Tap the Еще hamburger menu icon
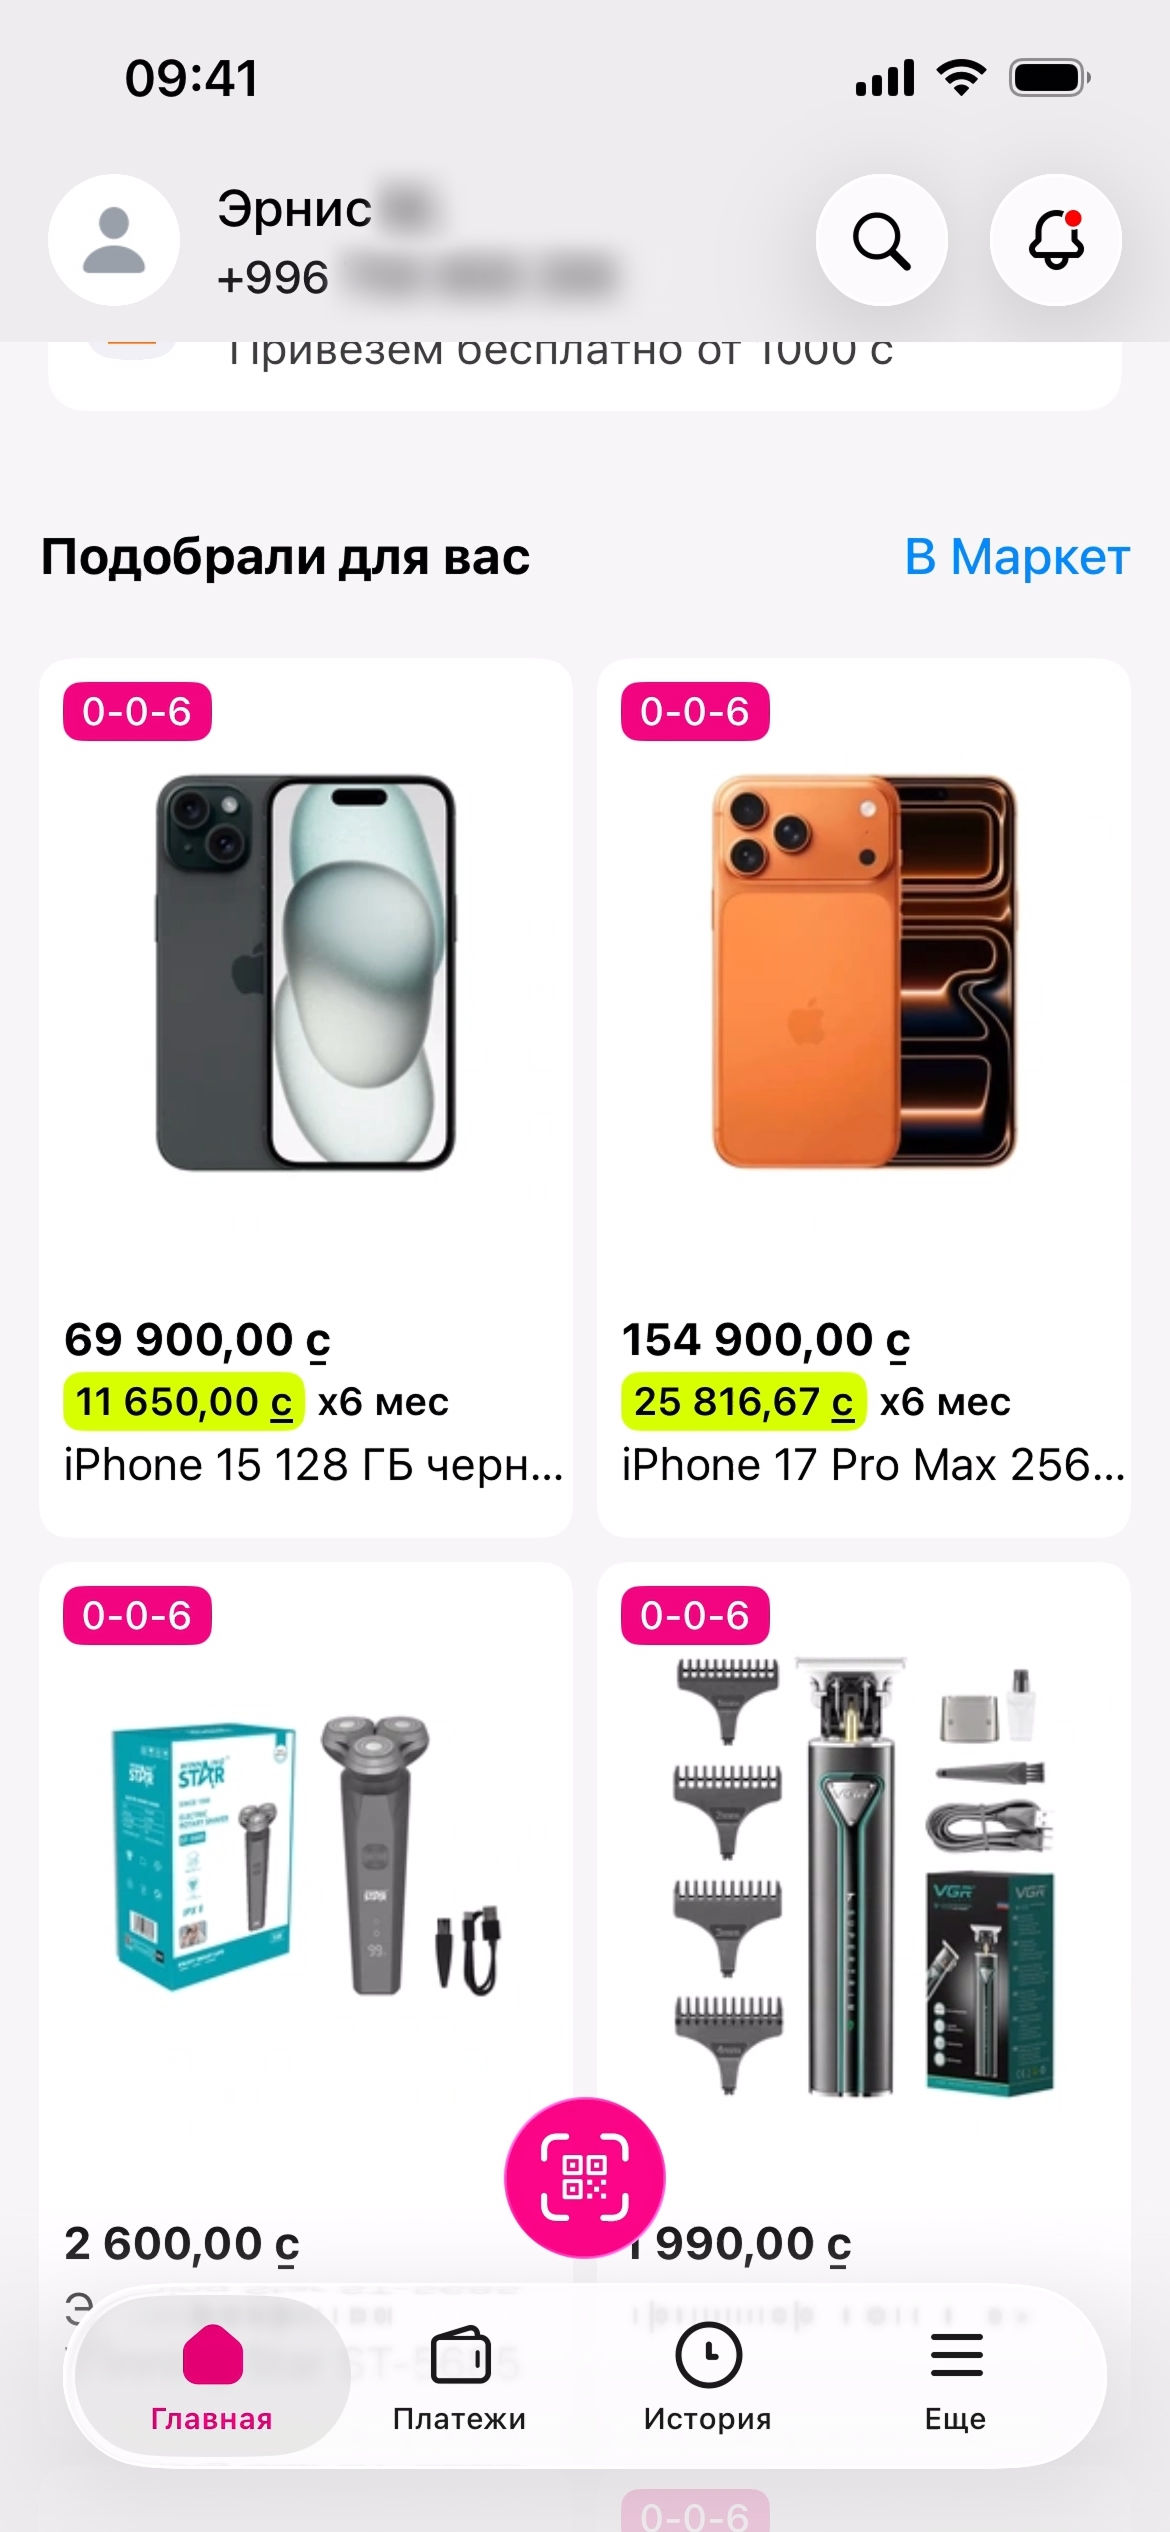 [x=956, y=2356]
